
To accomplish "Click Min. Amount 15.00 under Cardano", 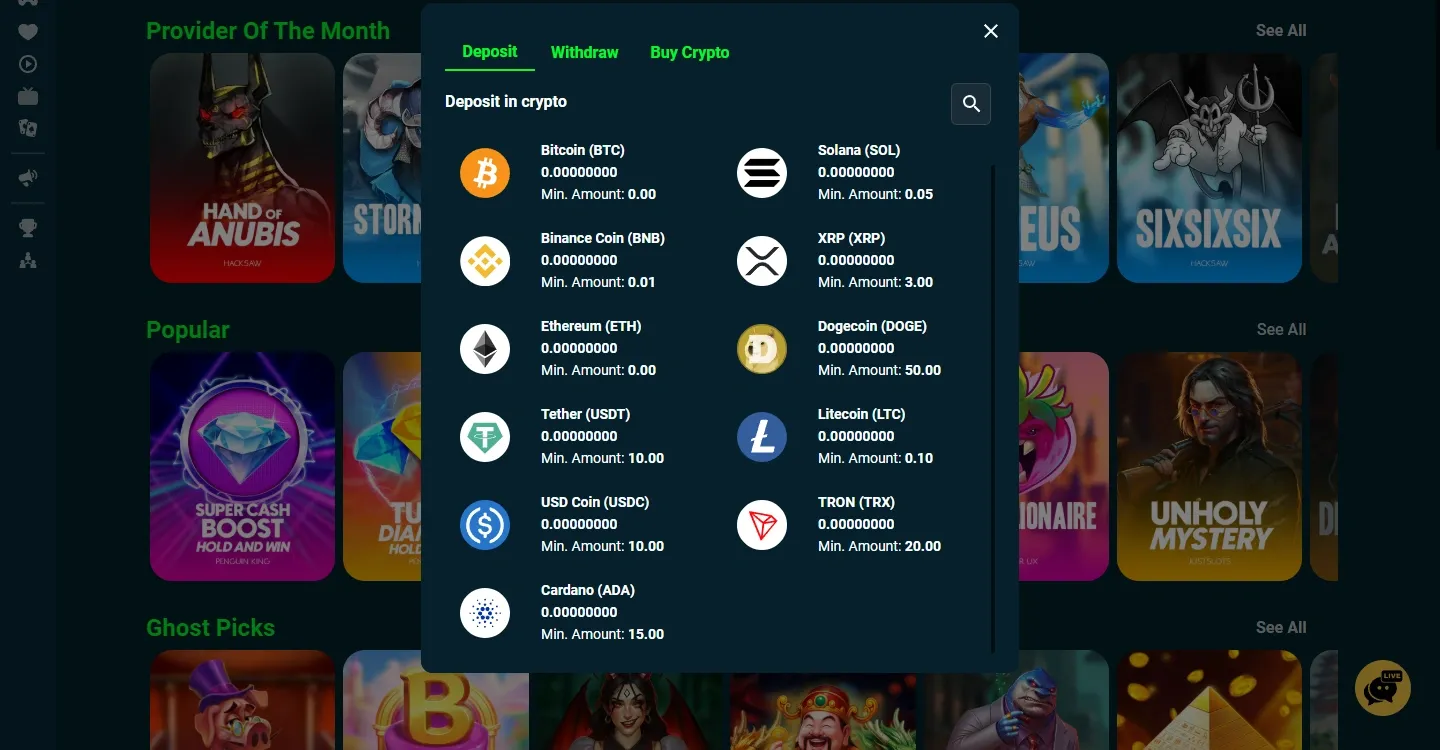I will [x=603, y=634].
